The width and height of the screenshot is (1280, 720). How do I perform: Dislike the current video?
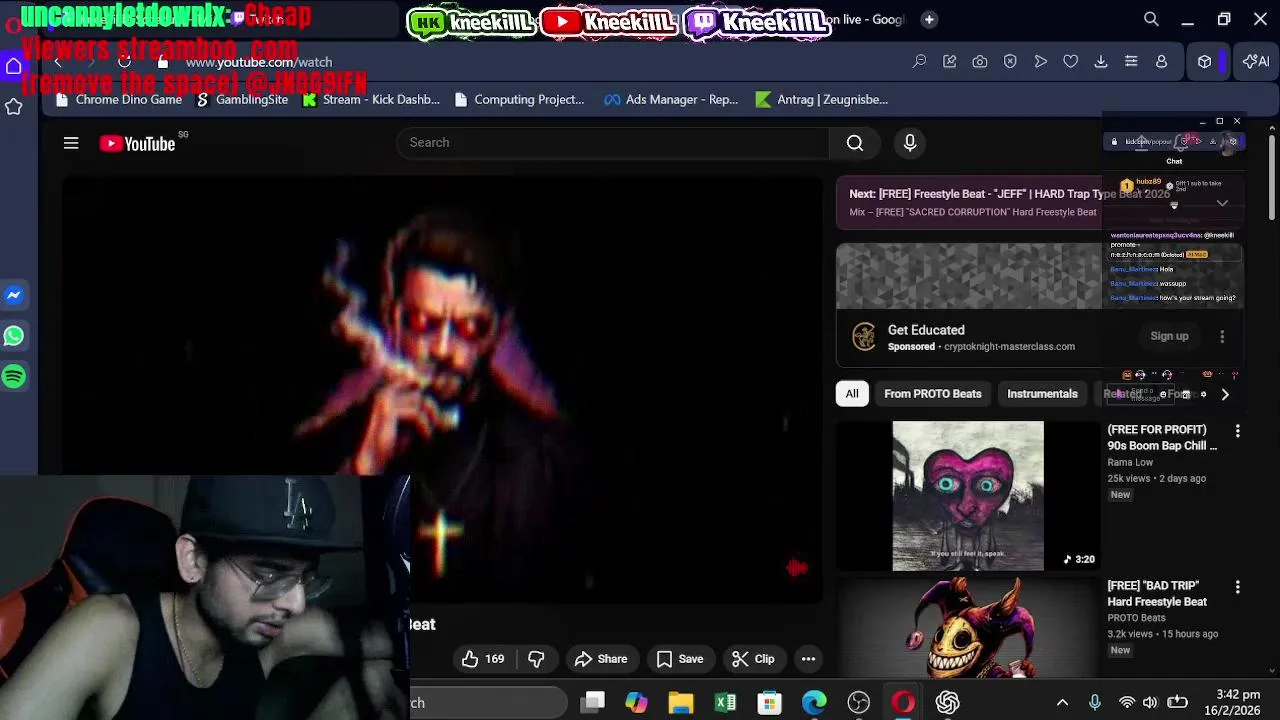[x=536, y=659]
